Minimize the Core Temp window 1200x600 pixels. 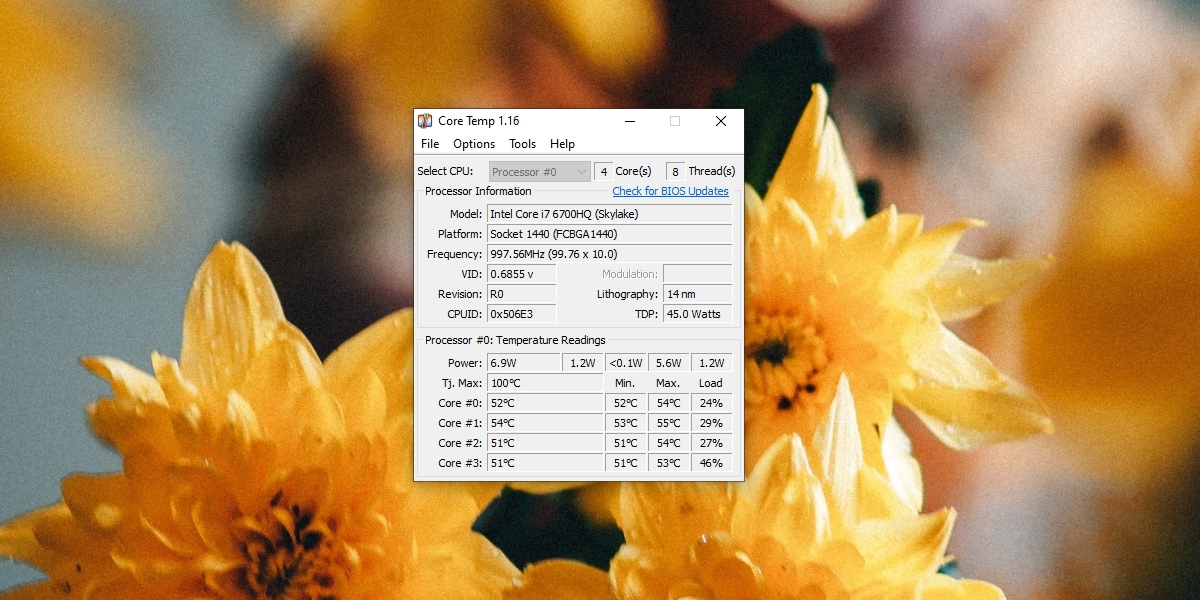pyautogui.click(x=630, y=121)
